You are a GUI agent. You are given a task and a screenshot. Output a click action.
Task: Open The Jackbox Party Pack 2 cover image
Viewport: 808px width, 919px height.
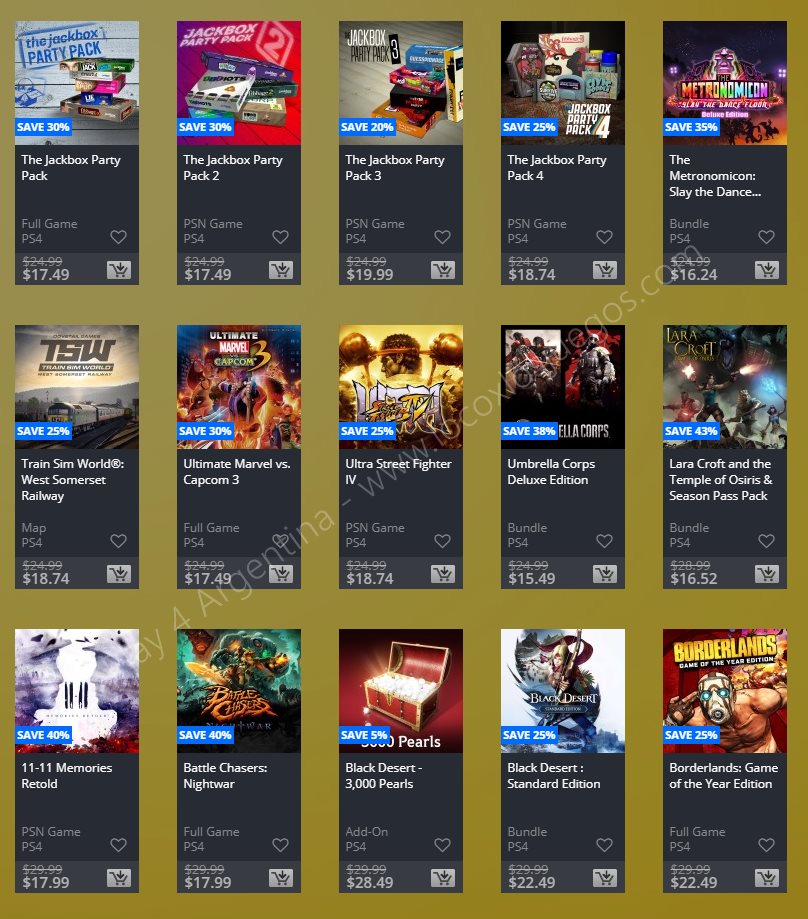click(x=239, y=83)
